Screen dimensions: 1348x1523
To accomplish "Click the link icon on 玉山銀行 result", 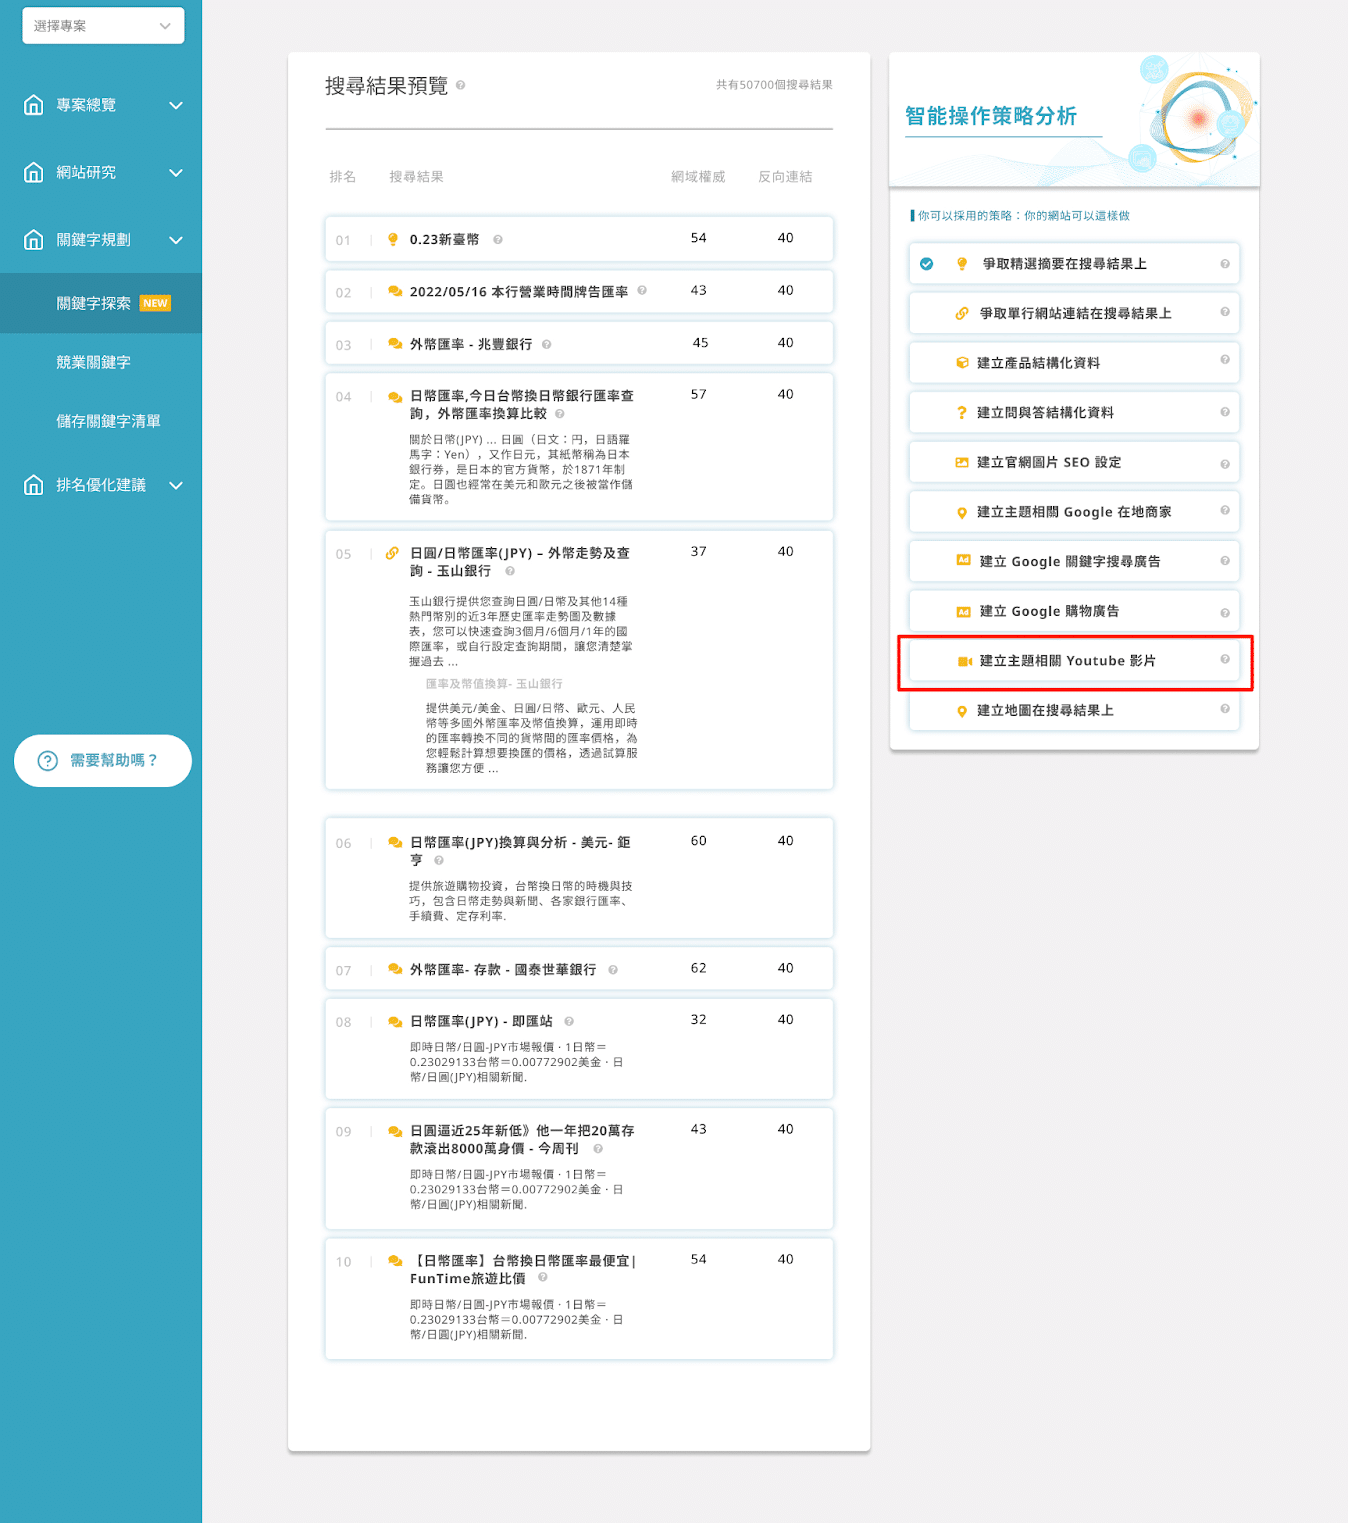I will pyautogui.click(x=393, y=553).
